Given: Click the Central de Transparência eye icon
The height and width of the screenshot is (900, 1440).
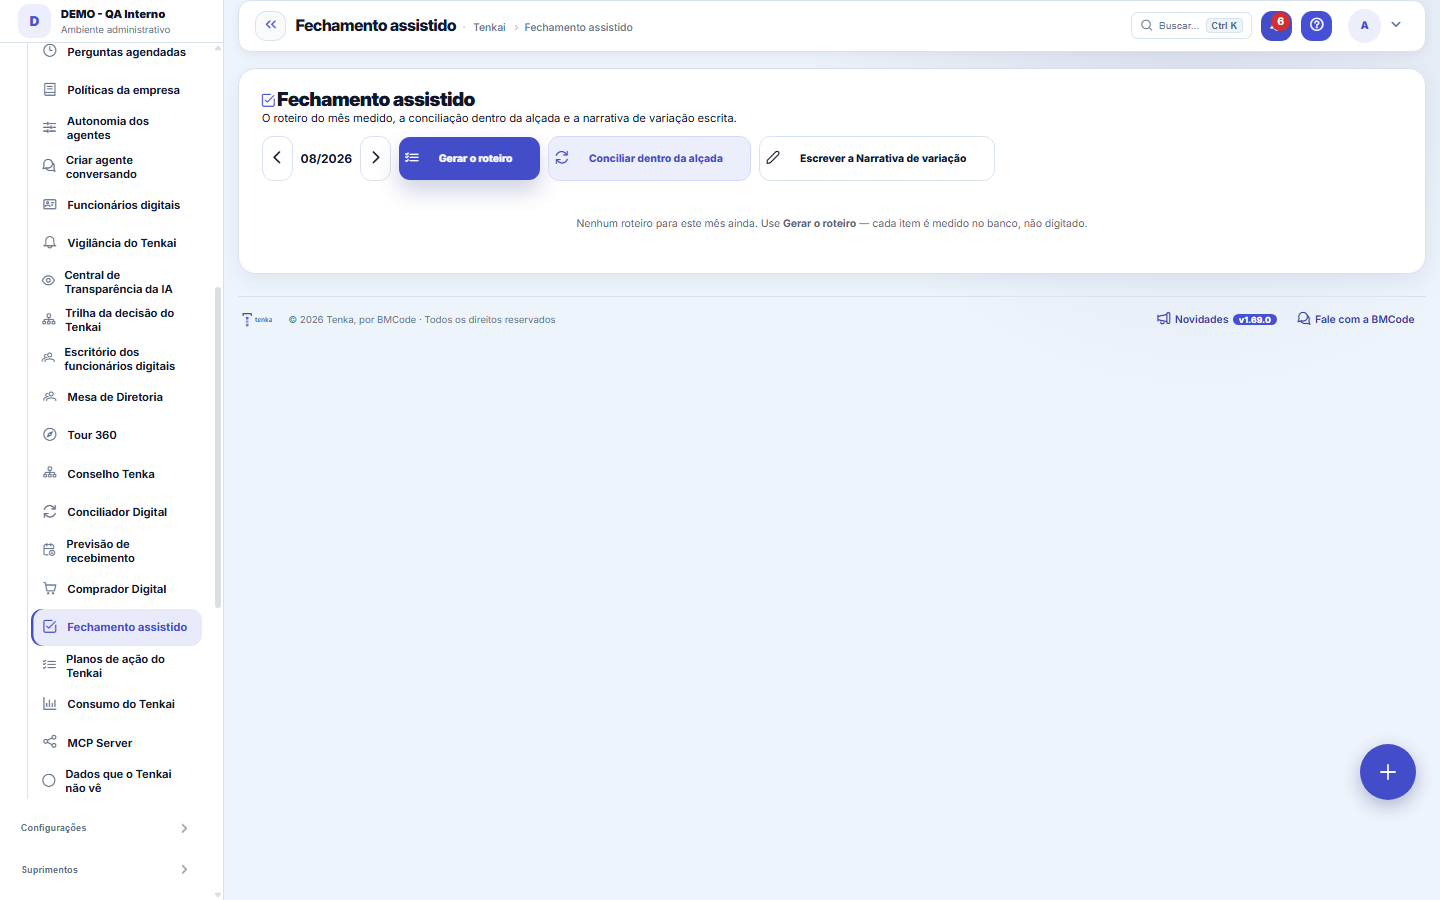Looking at the screenshot, I should pyautogui.click(x=48, y=281).
